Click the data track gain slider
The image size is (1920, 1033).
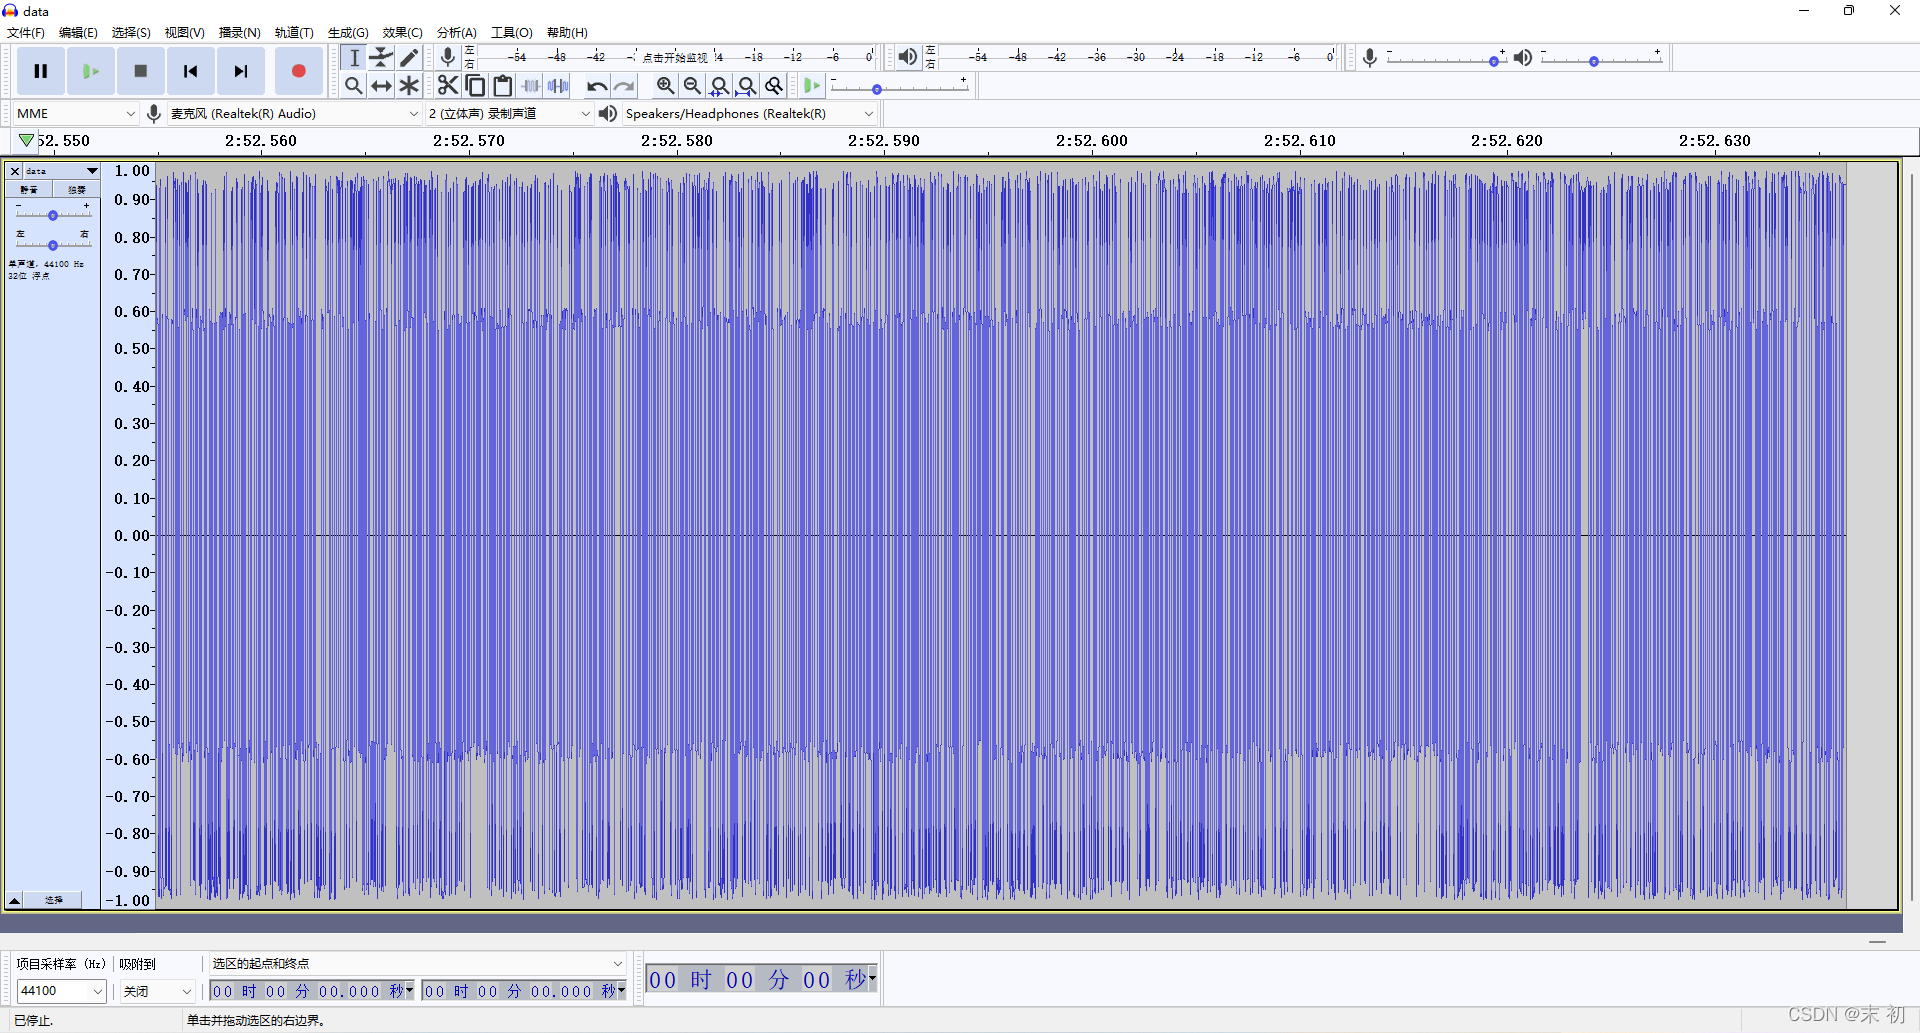(53, 215)
